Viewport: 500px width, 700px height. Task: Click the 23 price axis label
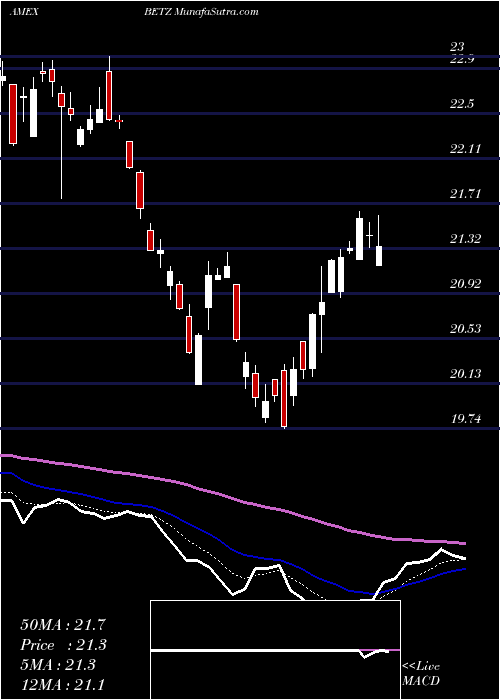click(457, 46)
